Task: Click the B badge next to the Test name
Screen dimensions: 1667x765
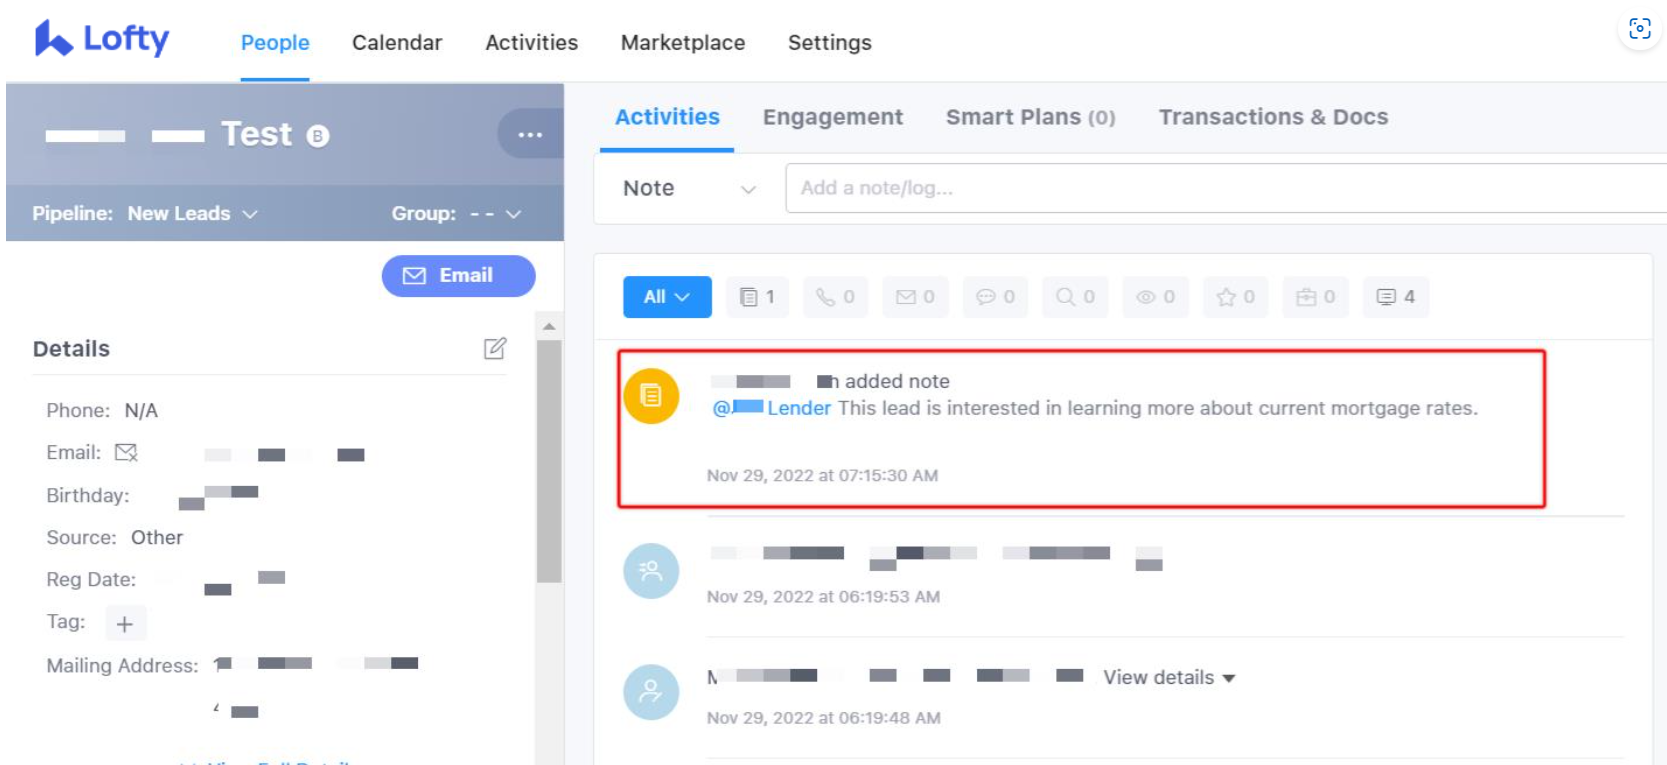Action: (318, 136)
